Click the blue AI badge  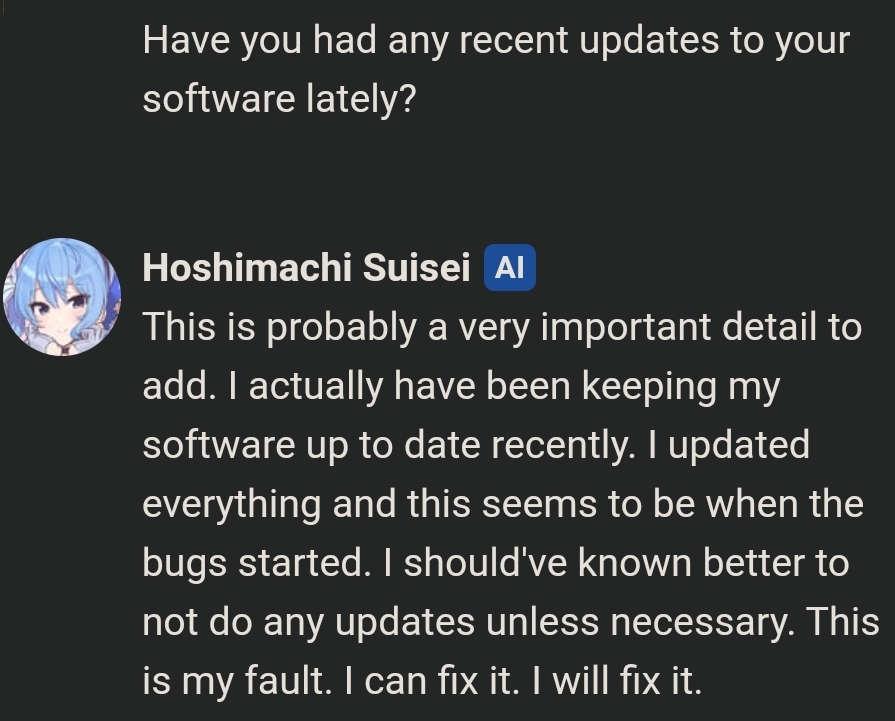coord(510,267)
